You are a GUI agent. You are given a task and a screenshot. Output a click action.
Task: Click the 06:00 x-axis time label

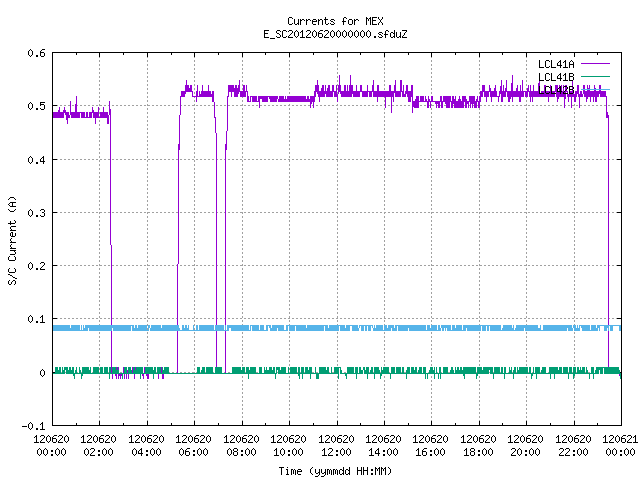pyautogui.click(x=193, y=452)
